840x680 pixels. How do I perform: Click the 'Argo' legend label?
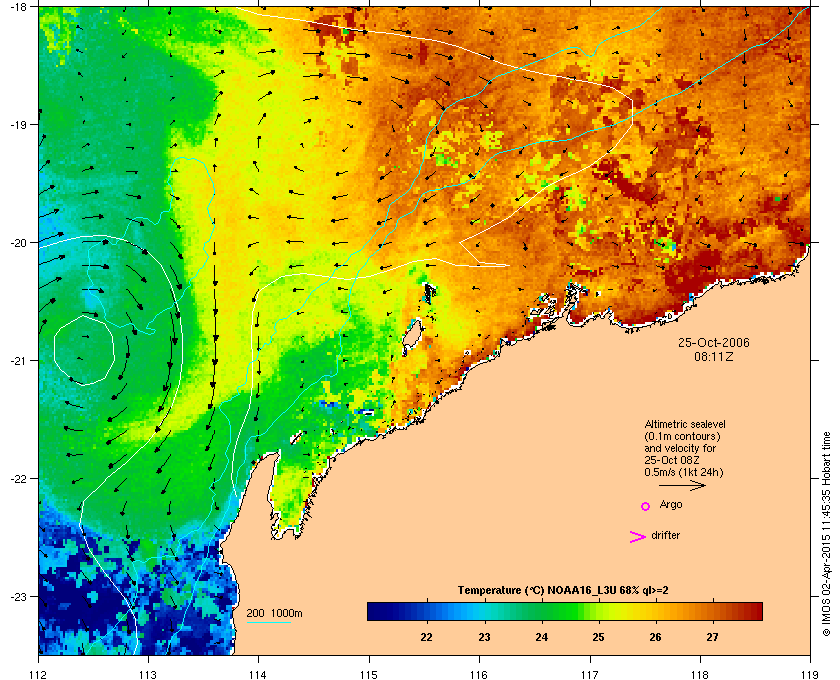point(671,505)
